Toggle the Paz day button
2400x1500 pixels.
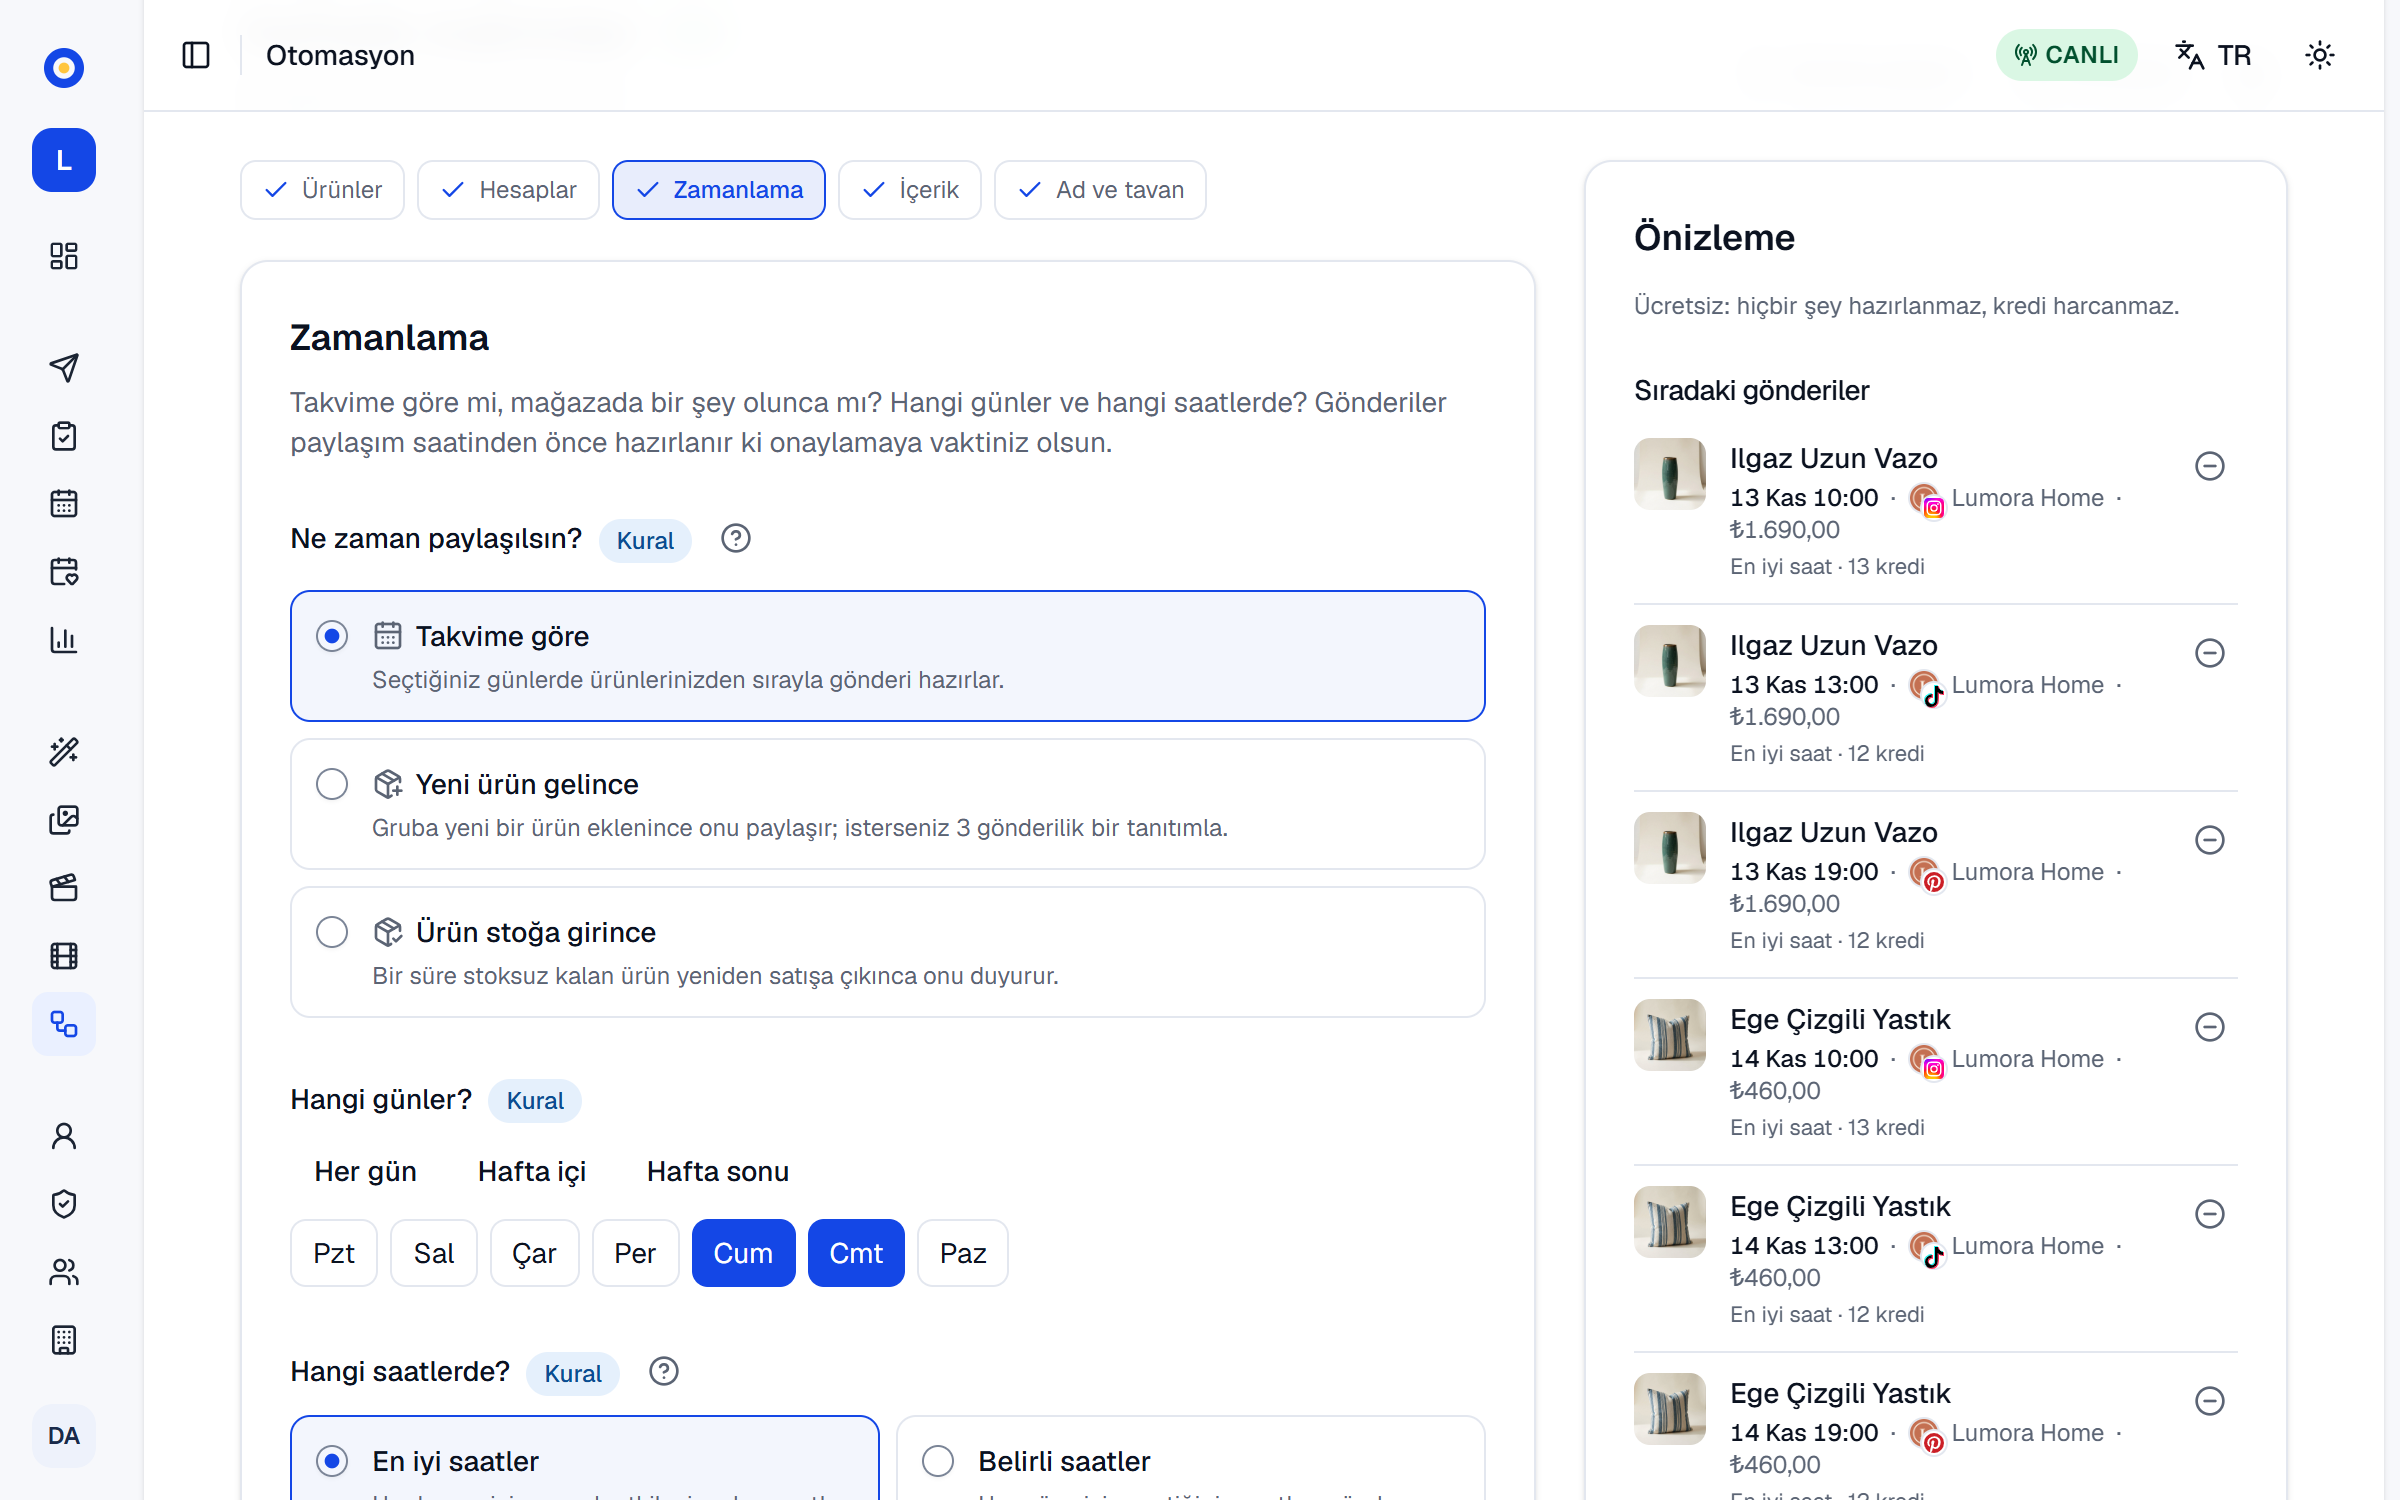tap(963, 1253)
